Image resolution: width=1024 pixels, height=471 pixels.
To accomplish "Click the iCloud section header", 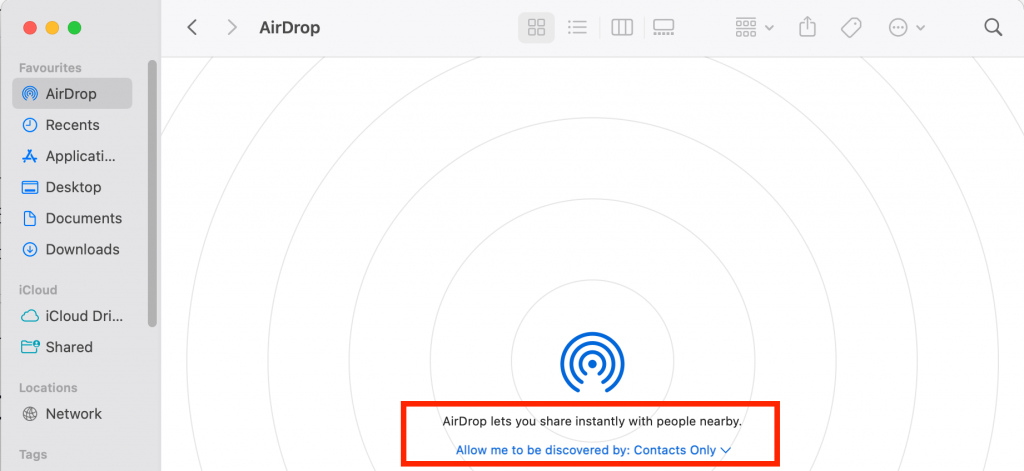I will (38, 290).
